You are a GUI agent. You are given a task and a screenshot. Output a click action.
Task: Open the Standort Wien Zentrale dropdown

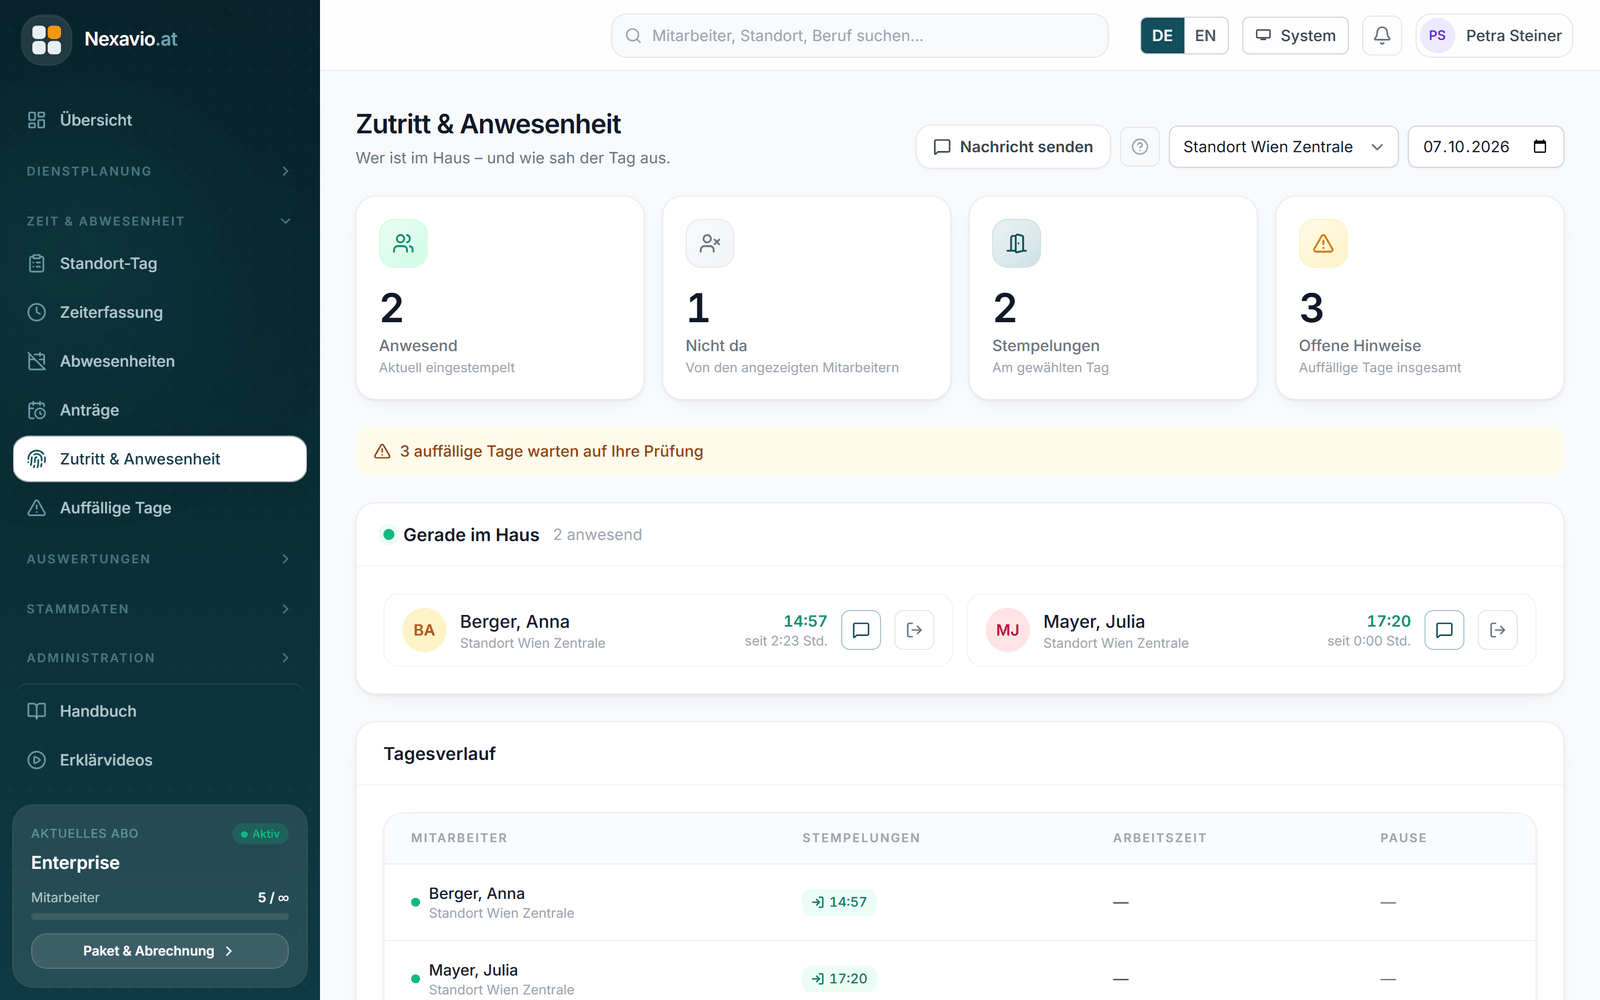(x=1283, y=147)
